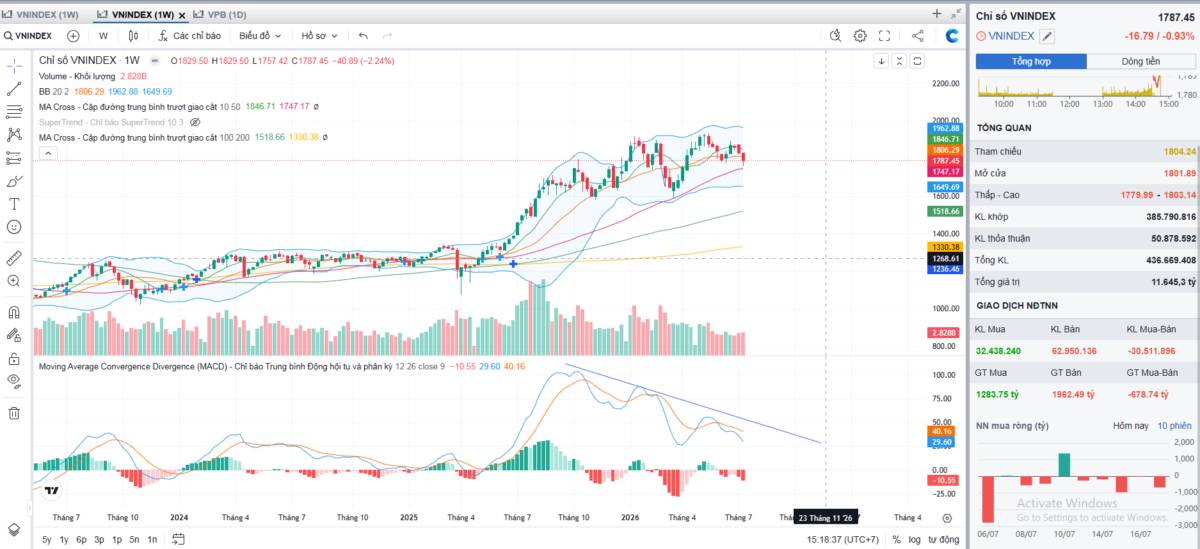This screenshot has width=1200, height=549.
Task: Set chart range to 6p
Action: (x=81, y=539)
